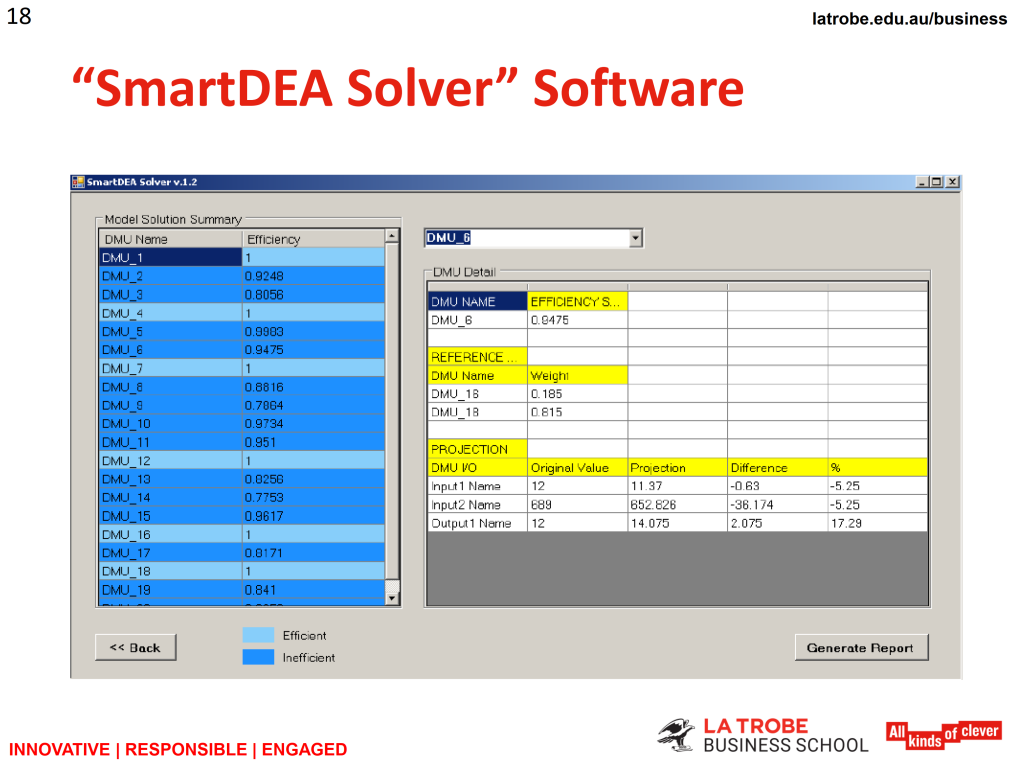Click the EFFICIENCY S... header cell
The image size is (1024, 768).
point(577,302)
